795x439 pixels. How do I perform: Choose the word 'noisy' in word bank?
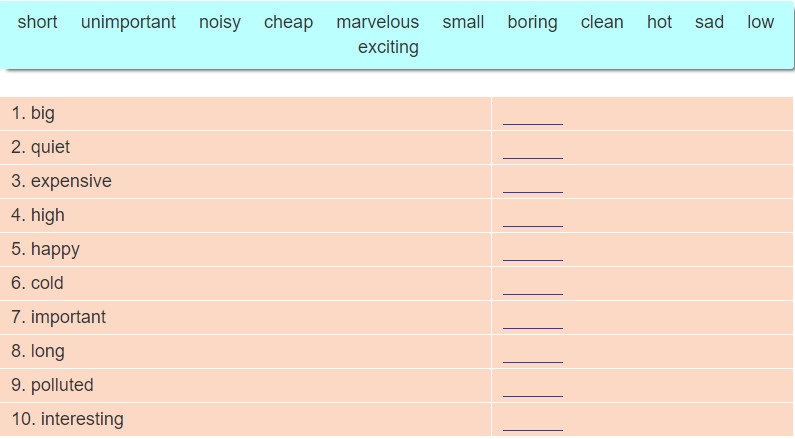(220, 22)
